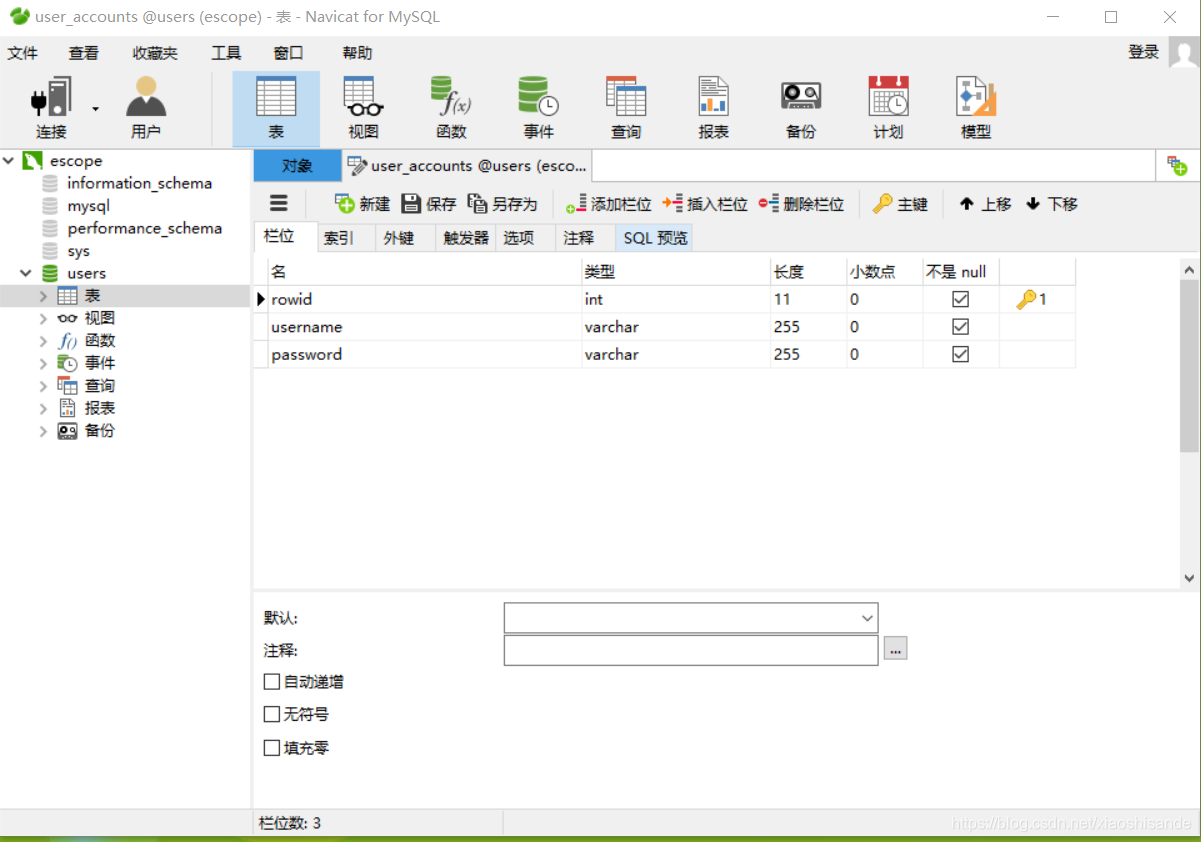Uncheck 不是 null for the password field

[960, 354]
